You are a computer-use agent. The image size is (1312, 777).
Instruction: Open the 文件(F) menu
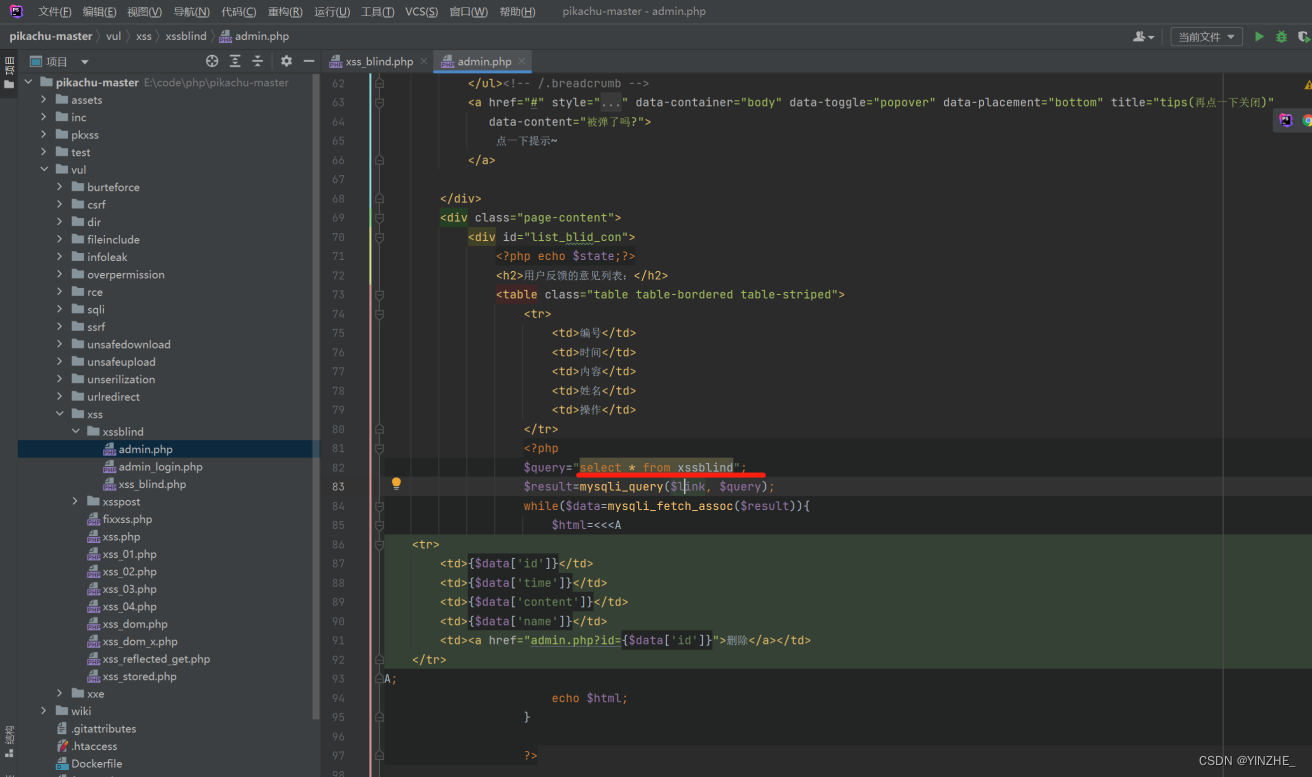pyautogui.click(x=55, y=12)
